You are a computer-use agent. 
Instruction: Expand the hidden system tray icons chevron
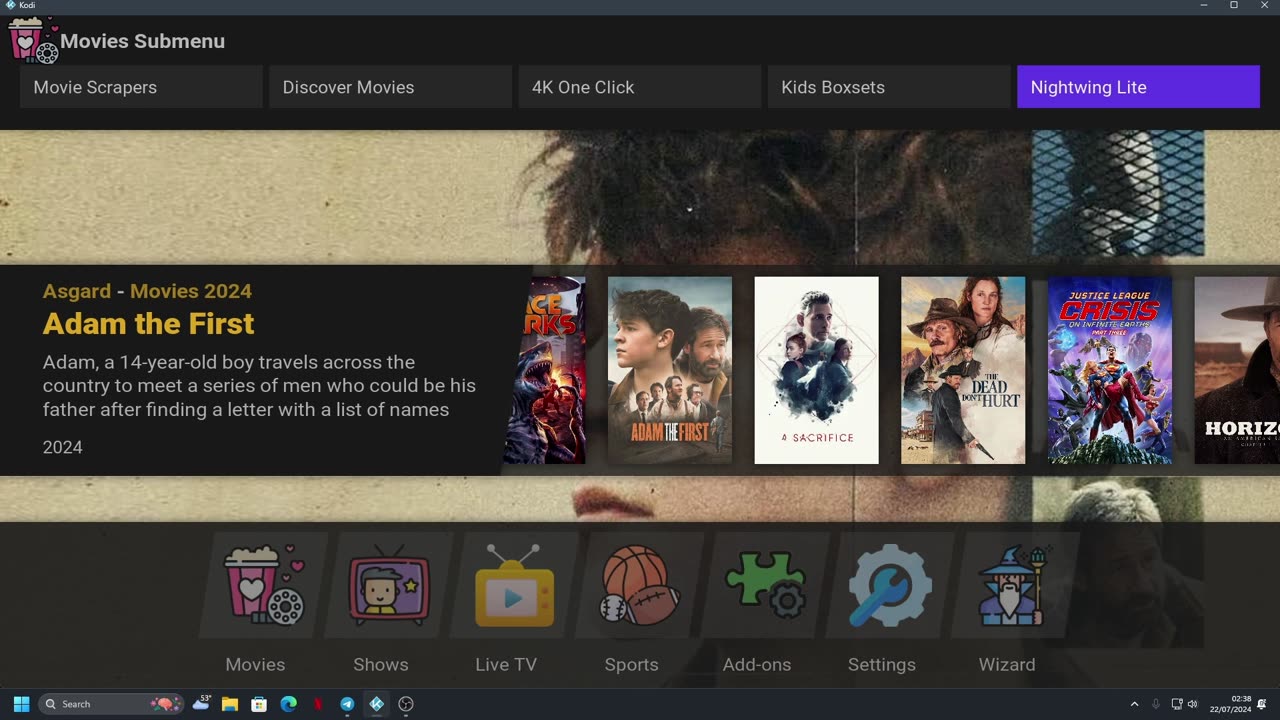click(1134, 704)
